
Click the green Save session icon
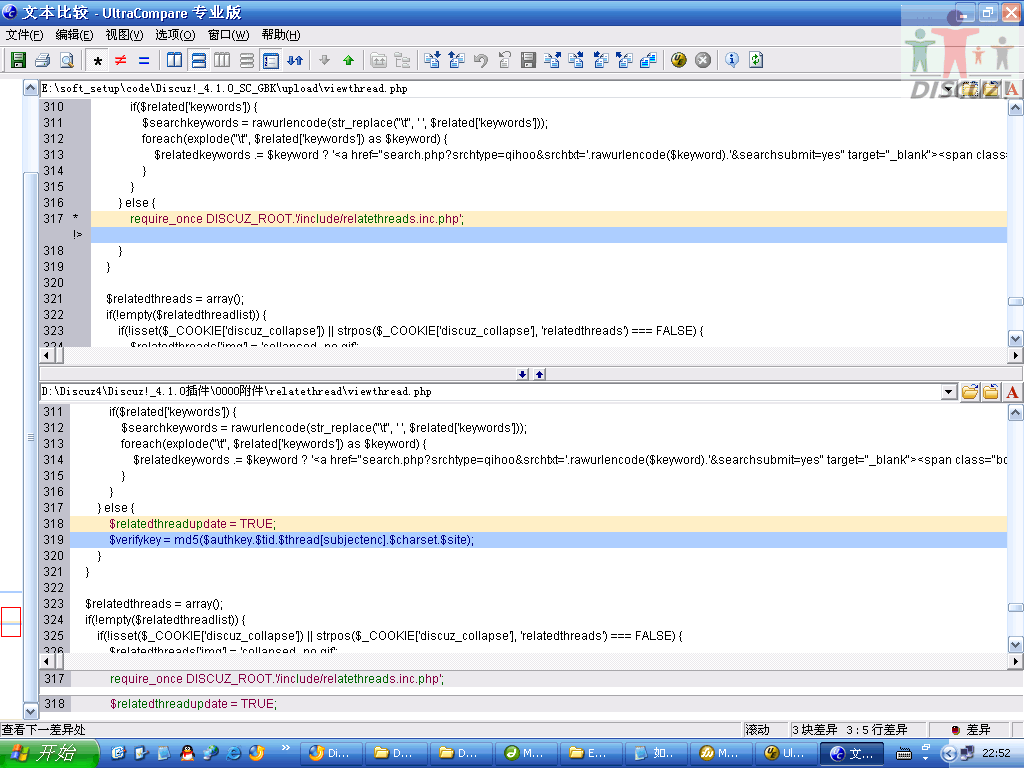(18, 61)
